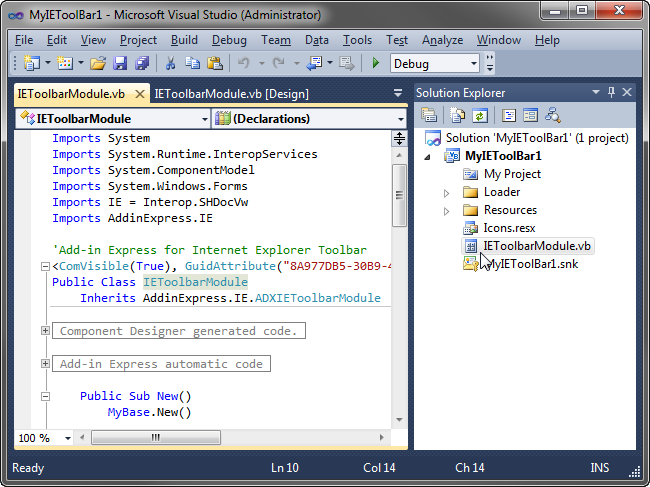Viewport: 650px width, 487px height.
Task: Click the Copy toolbar icon
Action: (x=192, y=63)
